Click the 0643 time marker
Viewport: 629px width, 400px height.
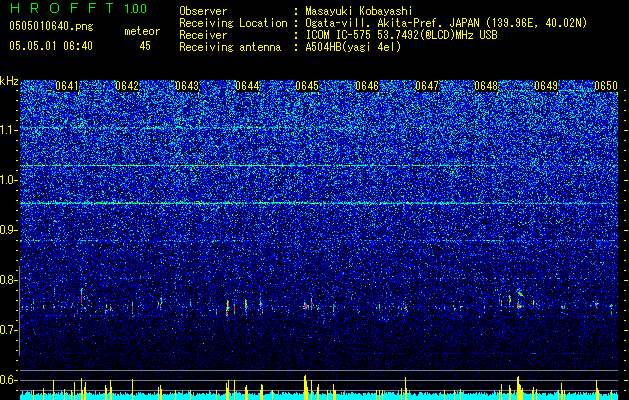click(x=187, y=86)
